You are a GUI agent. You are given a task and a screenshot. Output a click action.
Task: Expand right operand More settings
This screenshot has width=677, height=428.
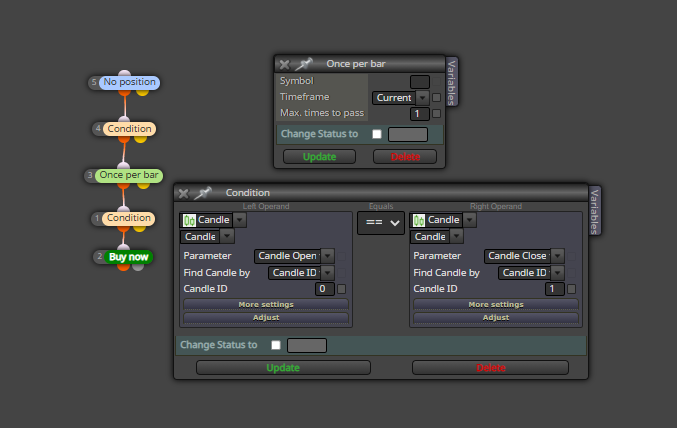(496, 304)
